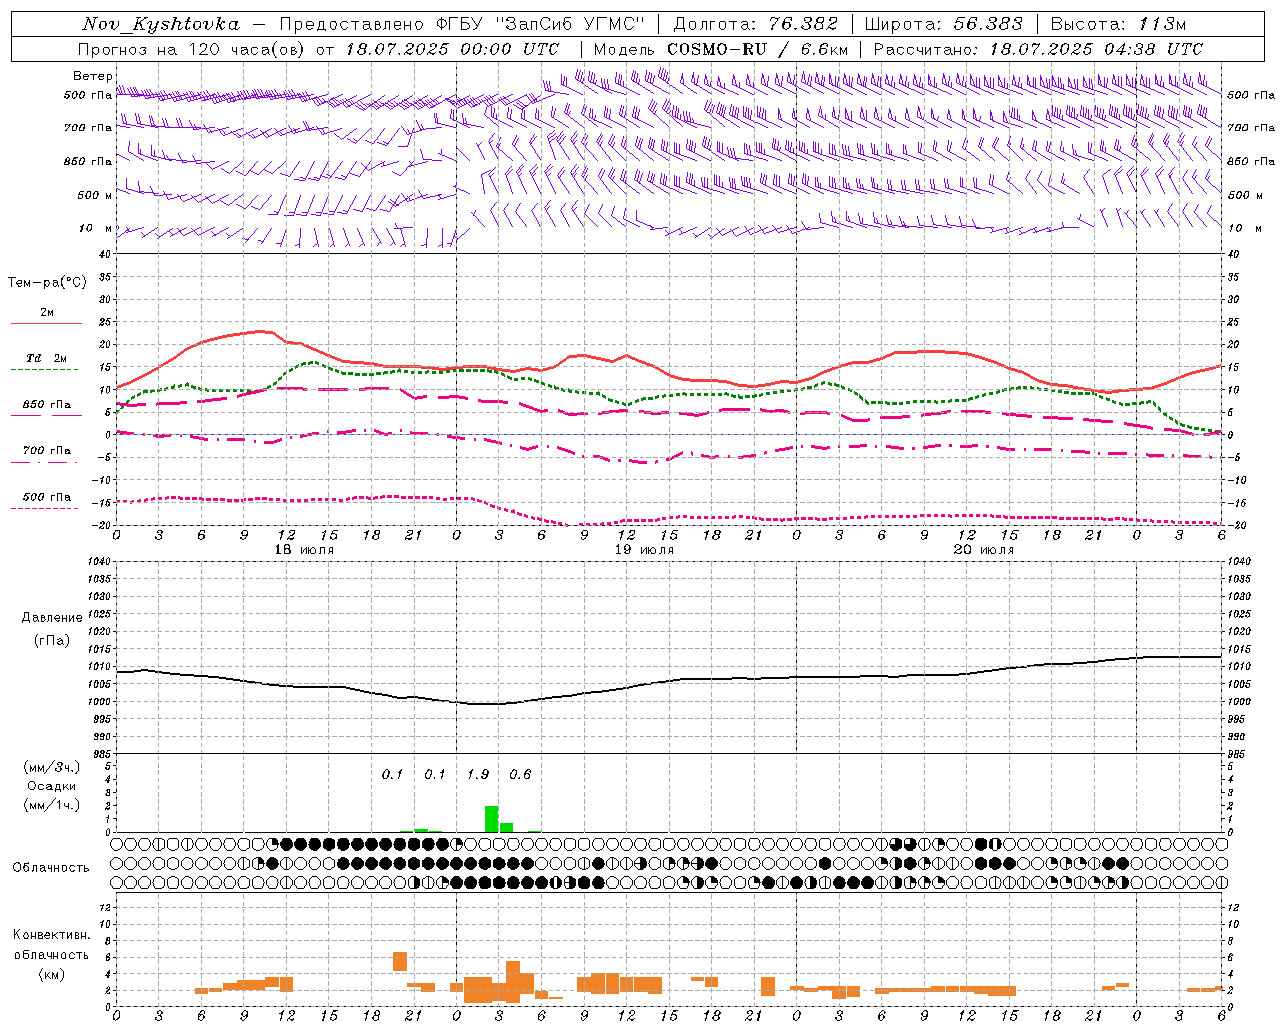Click the elevation value Высота: 113м
The height and width of the screenshot is (1024, 1280).
(x=1118, y=24)
